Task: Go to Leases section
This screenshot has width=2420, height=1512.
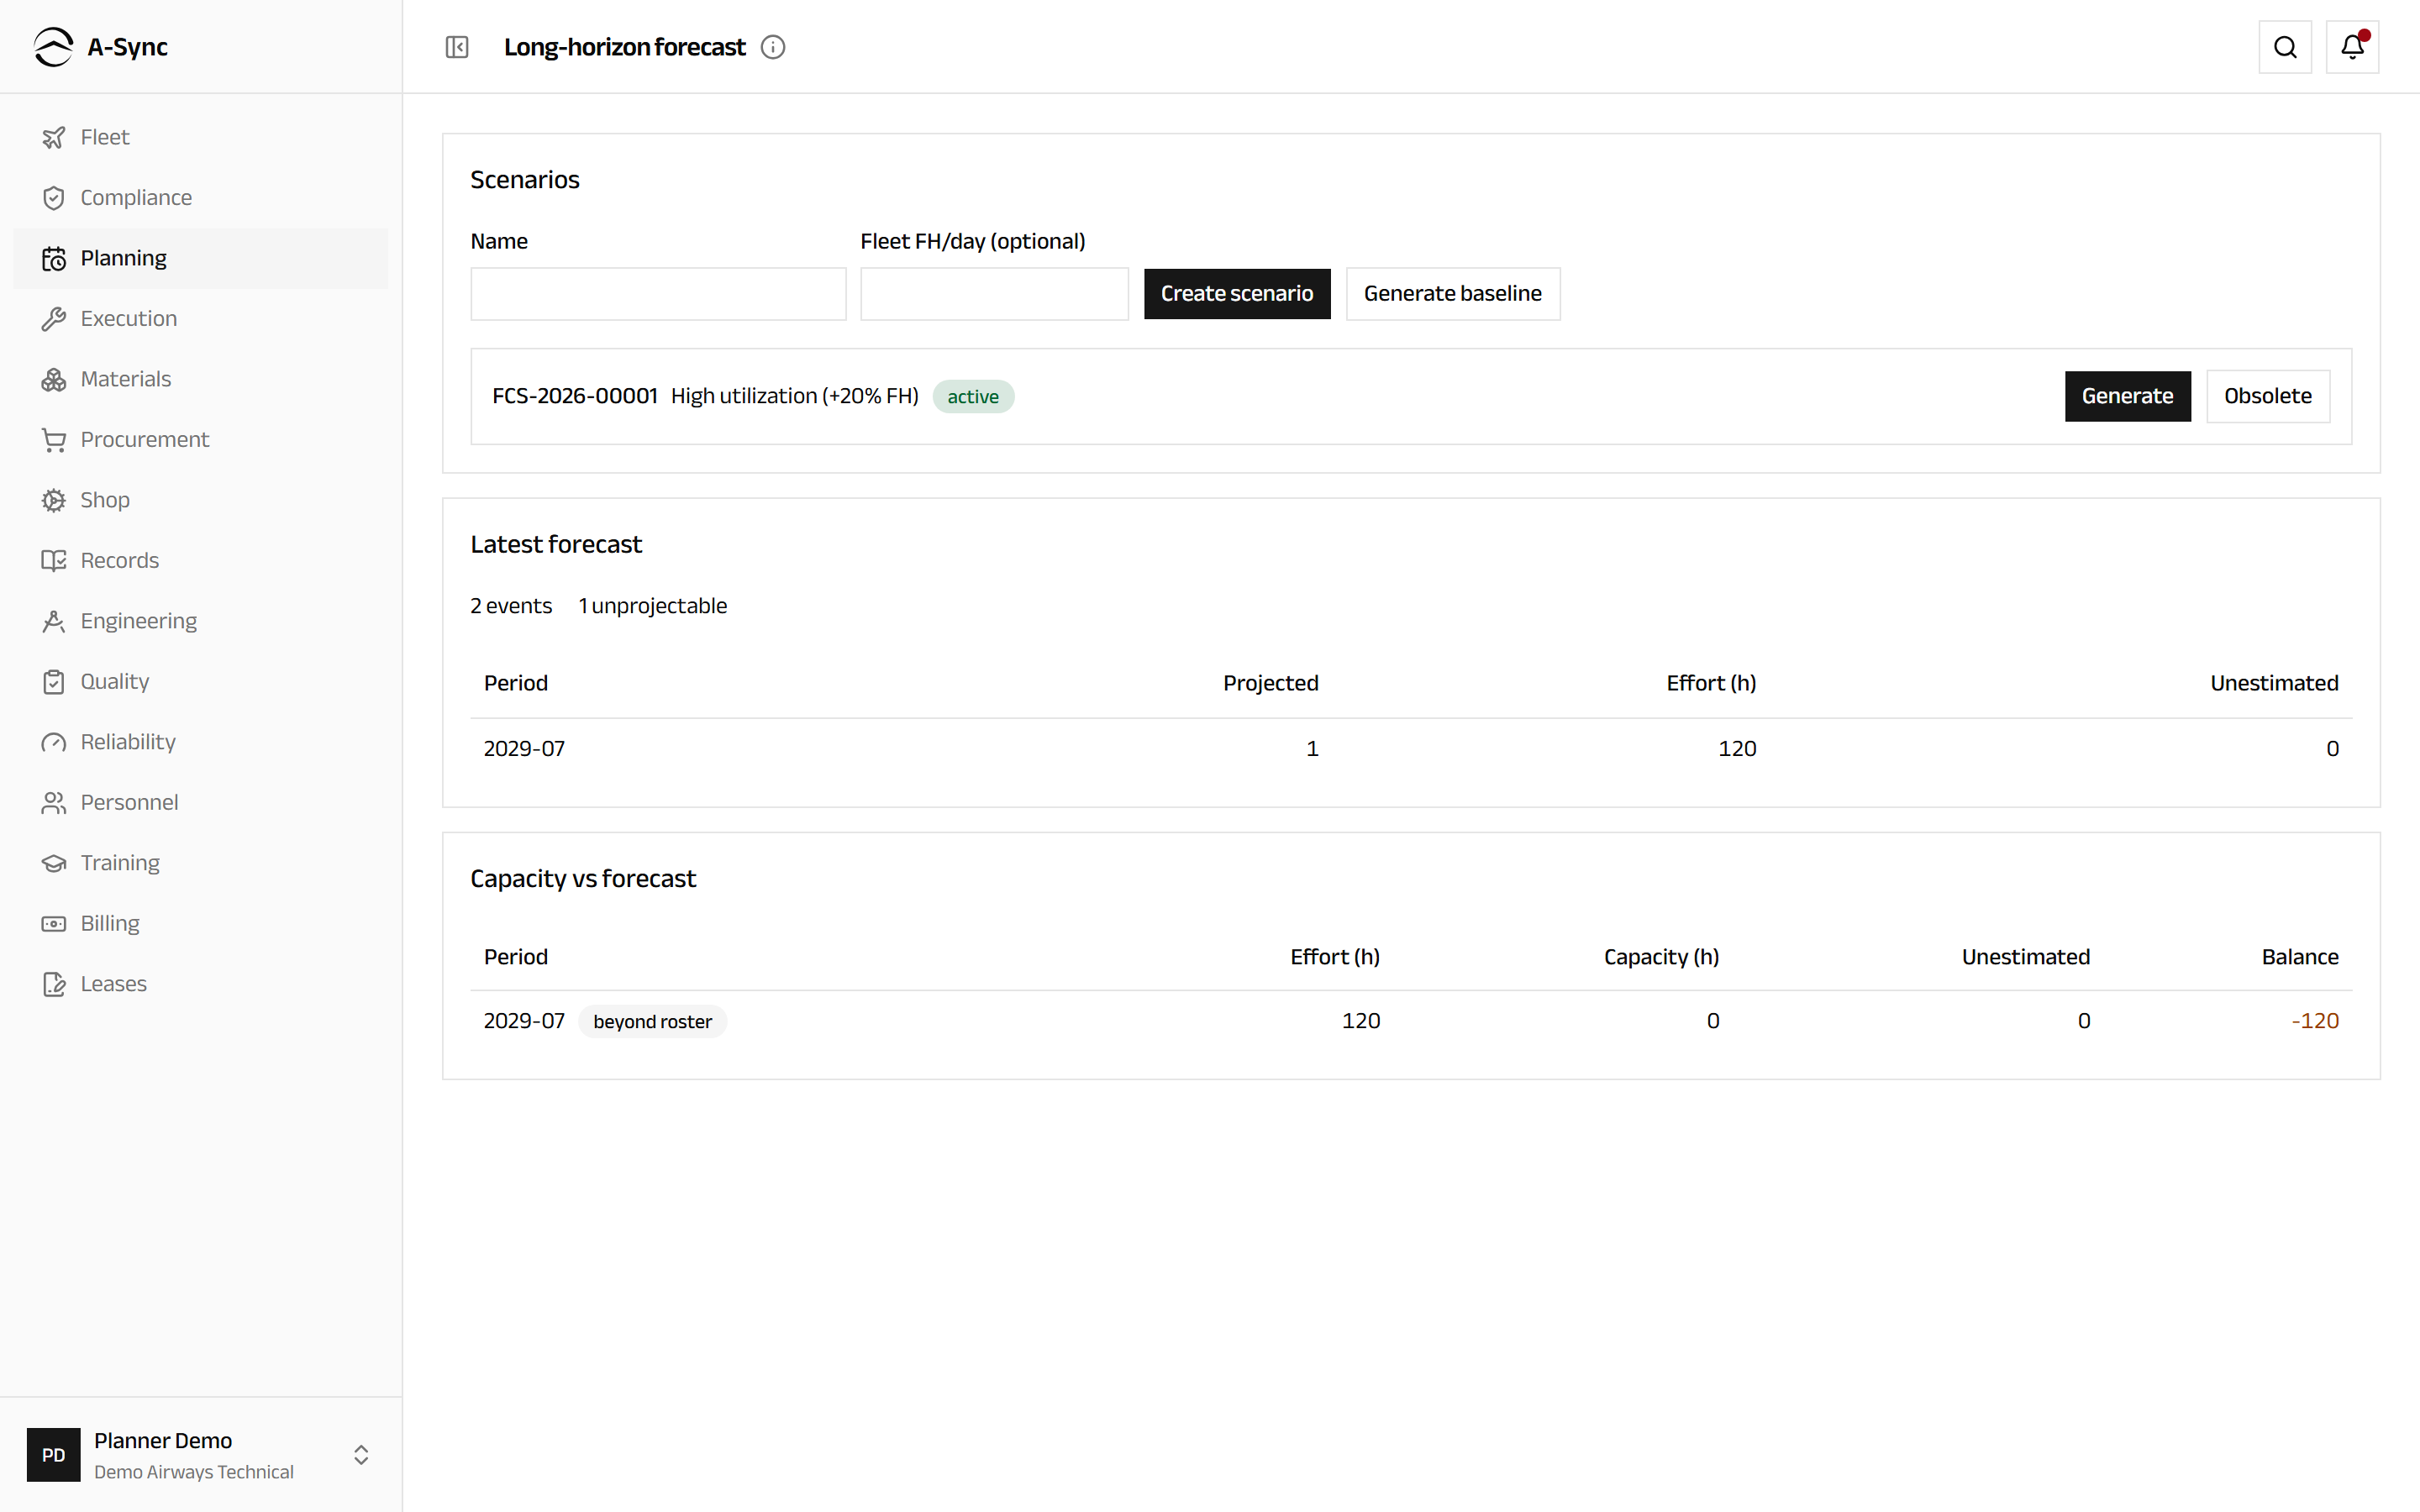Action: (201, 984)
